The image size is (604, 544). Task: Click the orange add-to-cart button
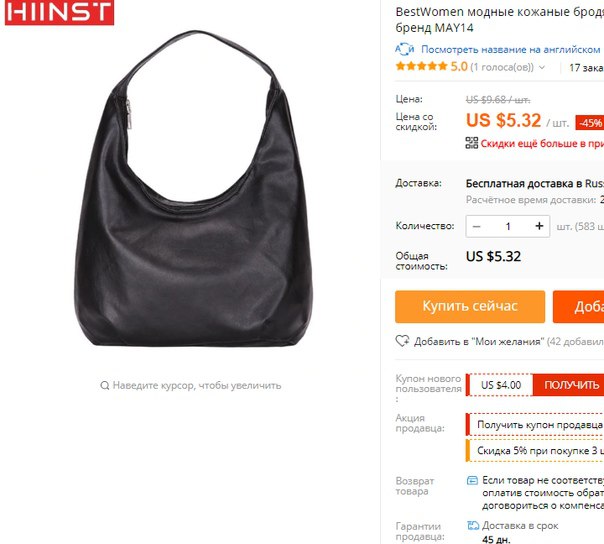coord(578,306)
